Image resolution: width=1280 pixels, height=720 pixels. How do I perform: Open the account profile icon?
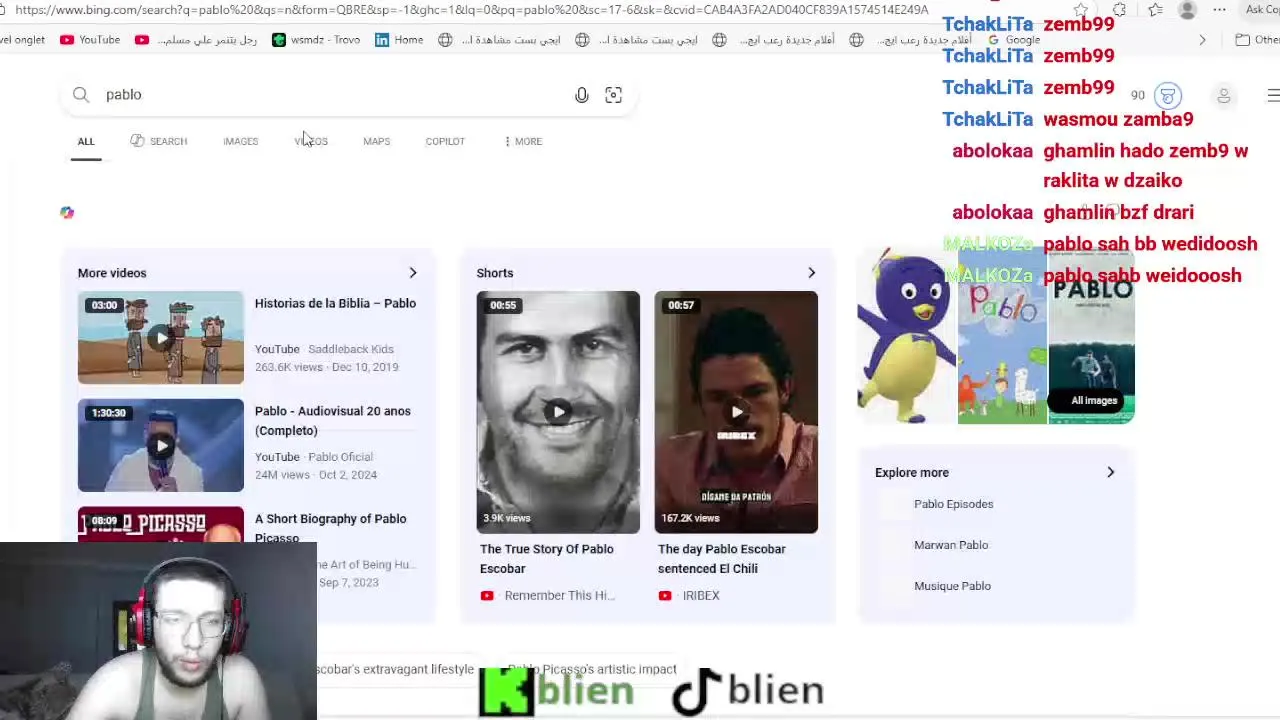coord(1223,96)
